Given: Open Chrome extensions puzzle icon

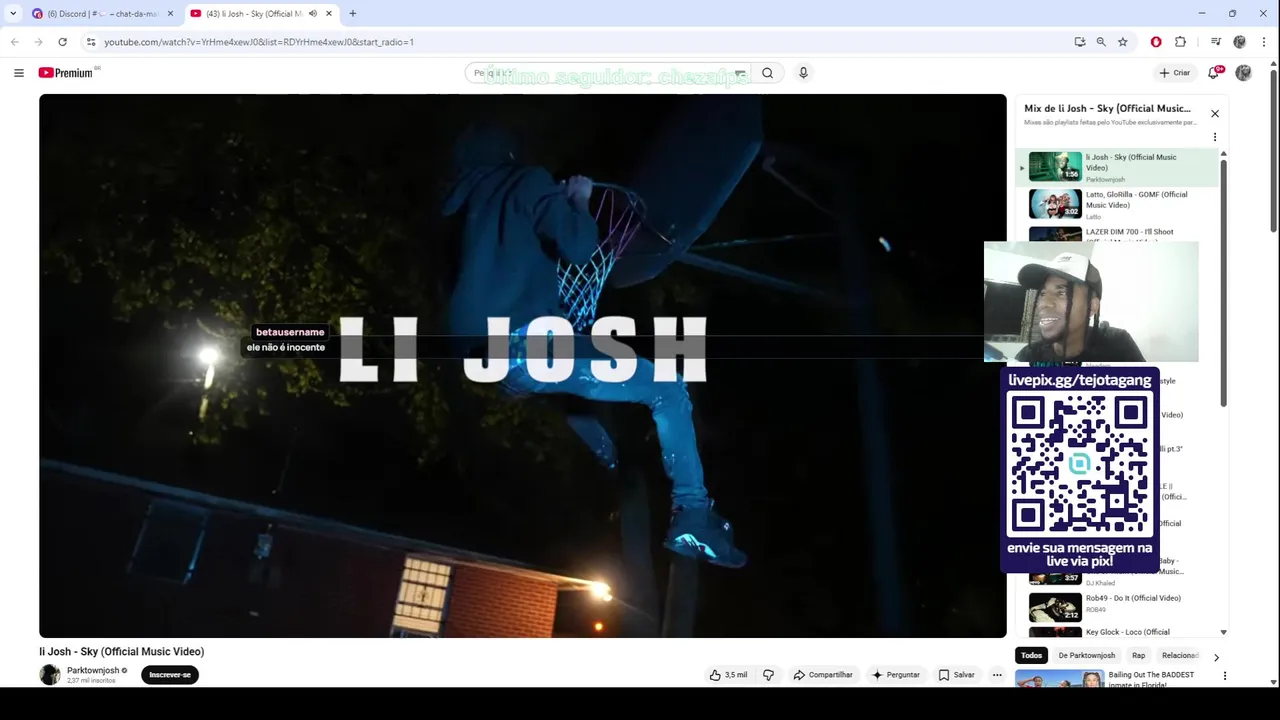Looking at the screenshot, I should click(x=1180, y=42).
